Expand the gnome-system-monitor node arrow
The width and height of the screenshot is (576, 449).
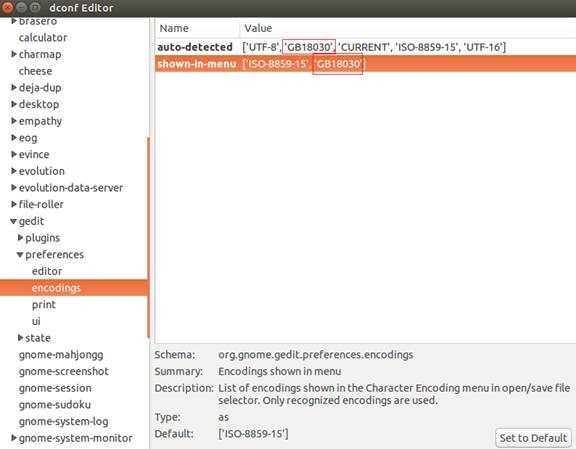14,438
